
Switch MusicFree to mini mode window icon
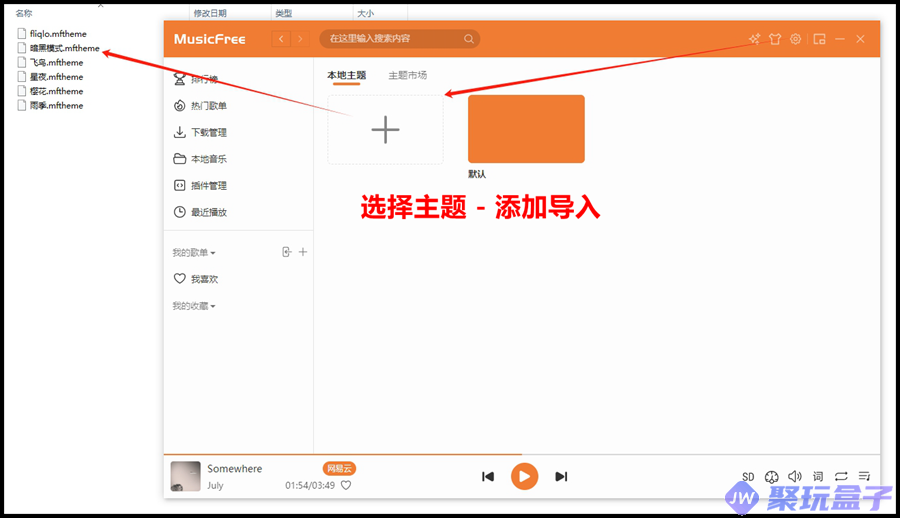(x=819, y=39)
